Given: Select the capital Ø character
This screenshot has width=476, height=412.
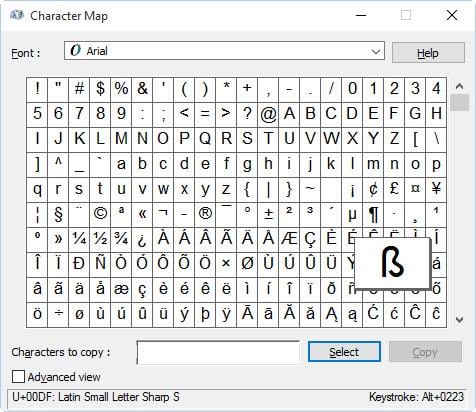Looking at the screenshot, I should click(x=247, y=264).
